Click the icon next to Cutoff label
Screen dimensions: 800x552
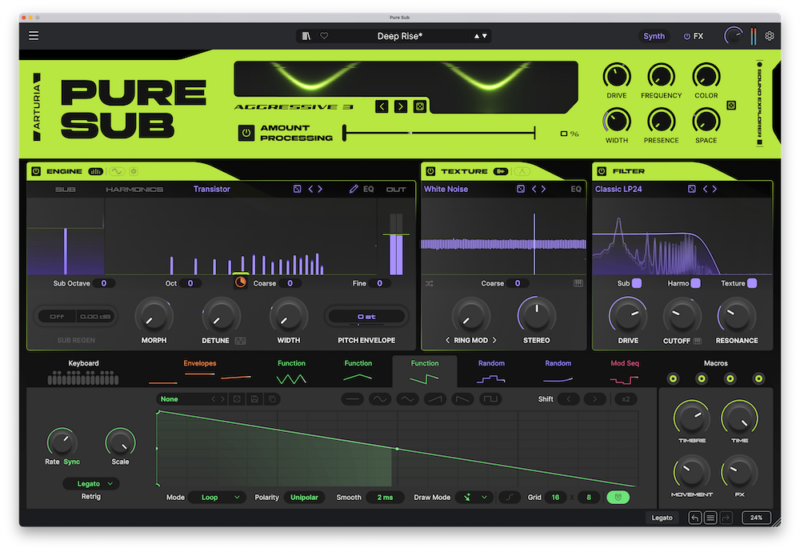point(697,341)
